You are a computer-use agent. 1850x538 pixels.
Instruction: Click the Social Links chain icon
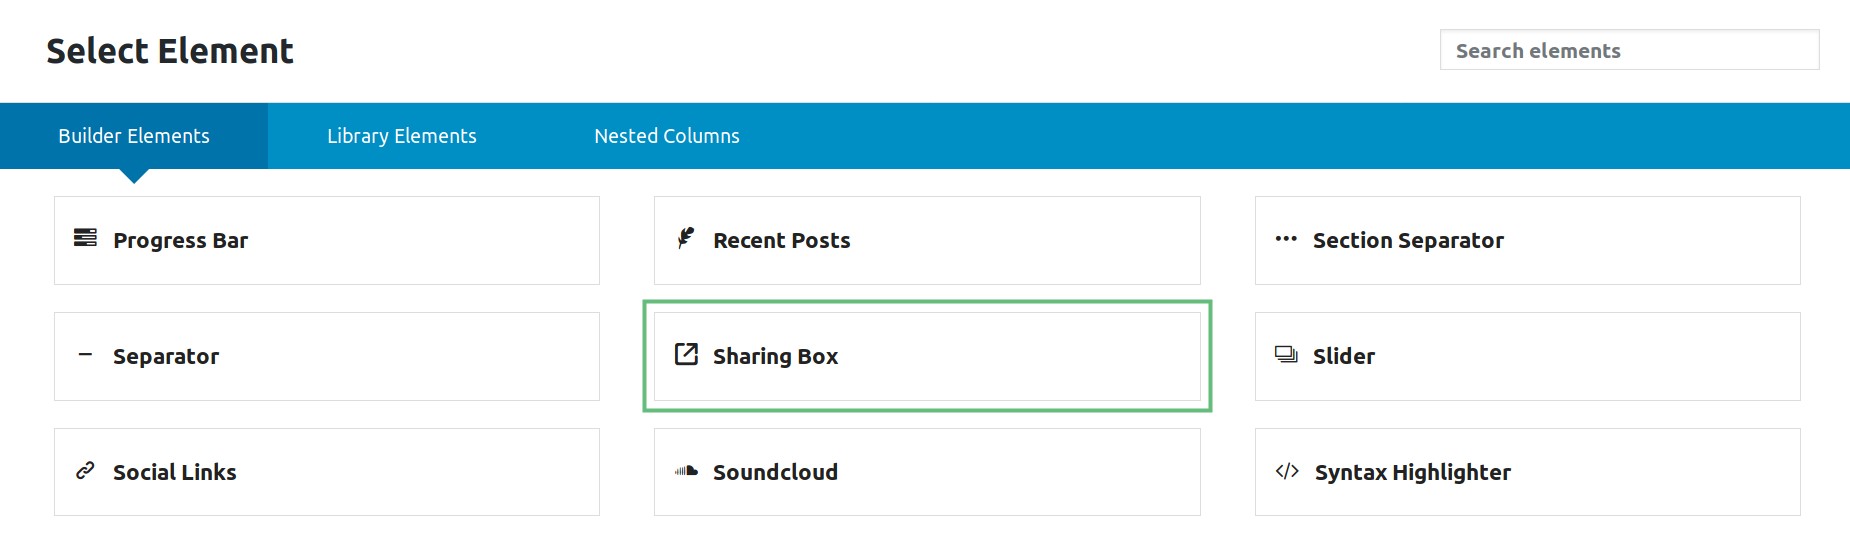coord(85,470)
